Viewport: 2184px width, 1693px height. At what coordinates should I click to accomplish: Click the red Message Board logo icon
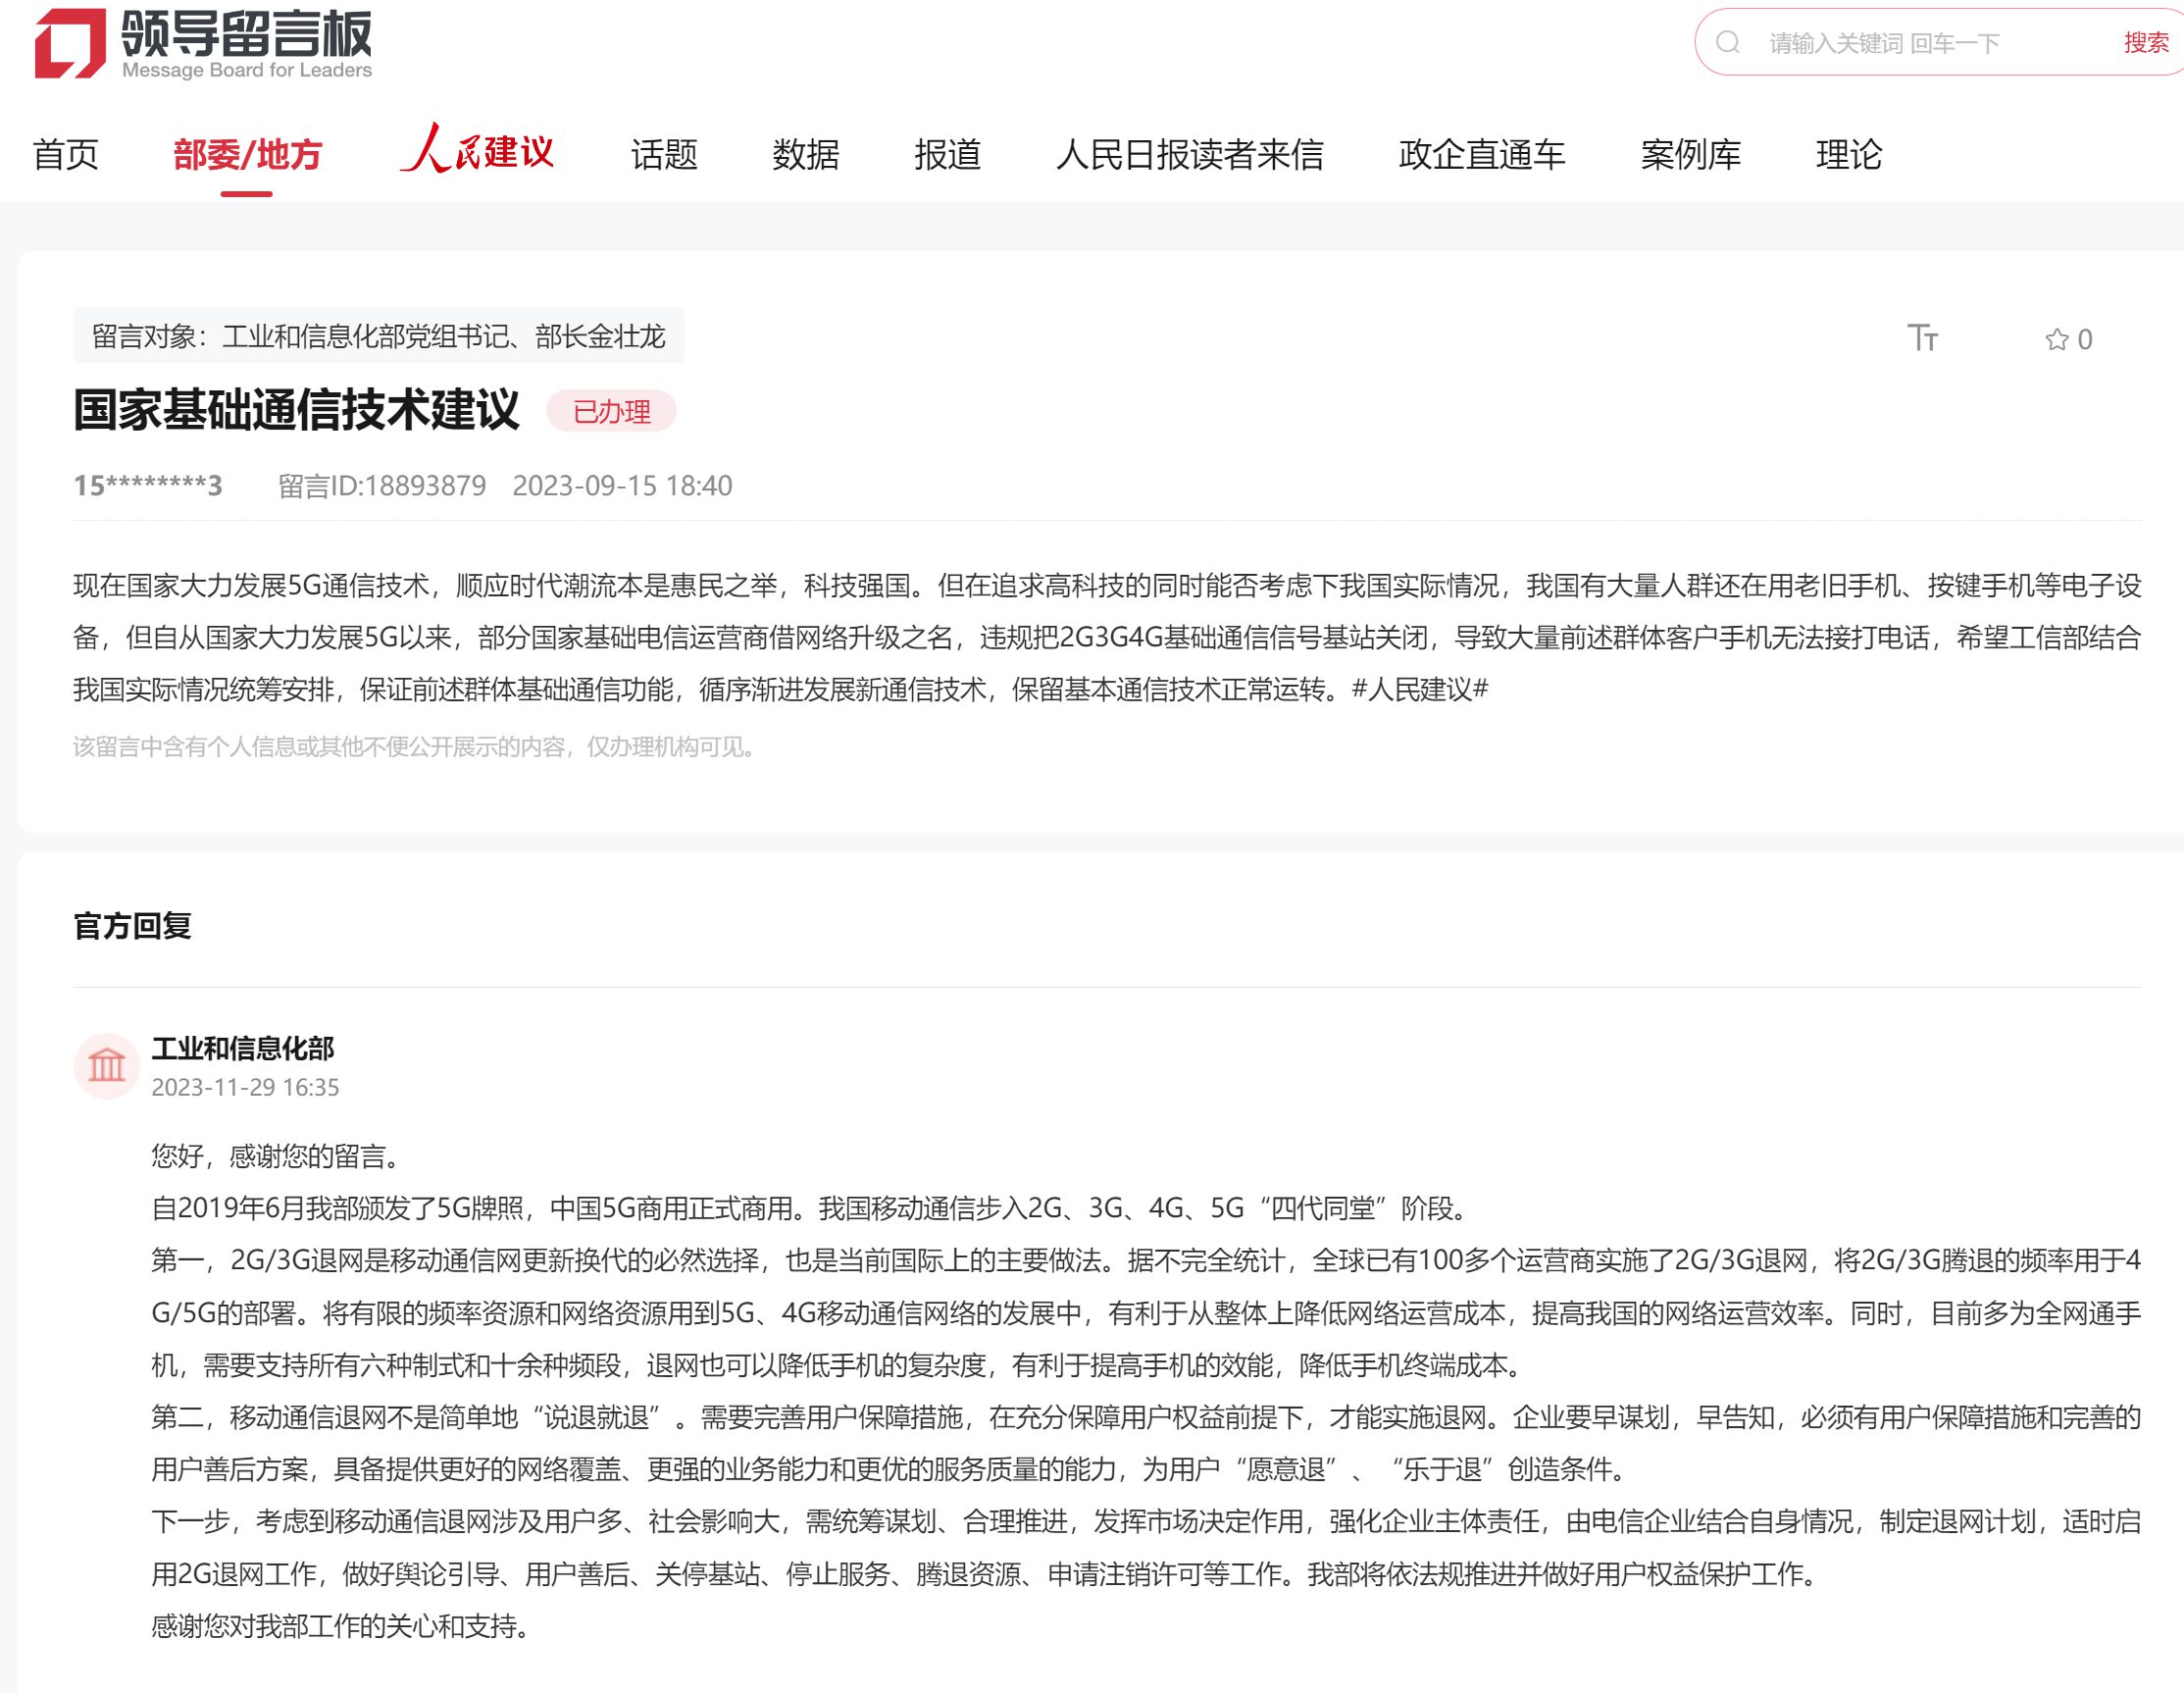pos(70,43)
